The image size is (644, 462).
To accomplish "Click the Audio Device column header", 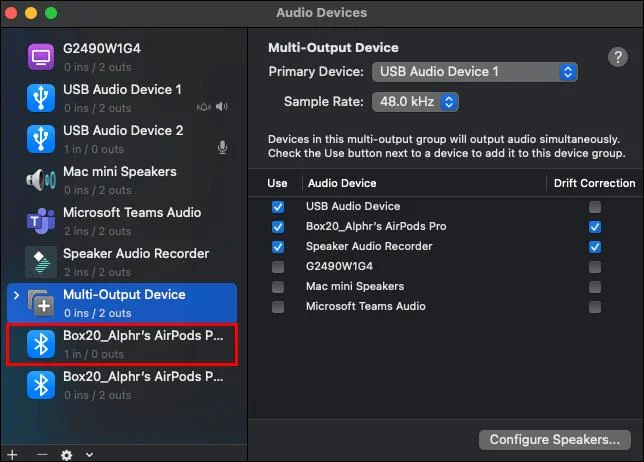I will 342,183.
